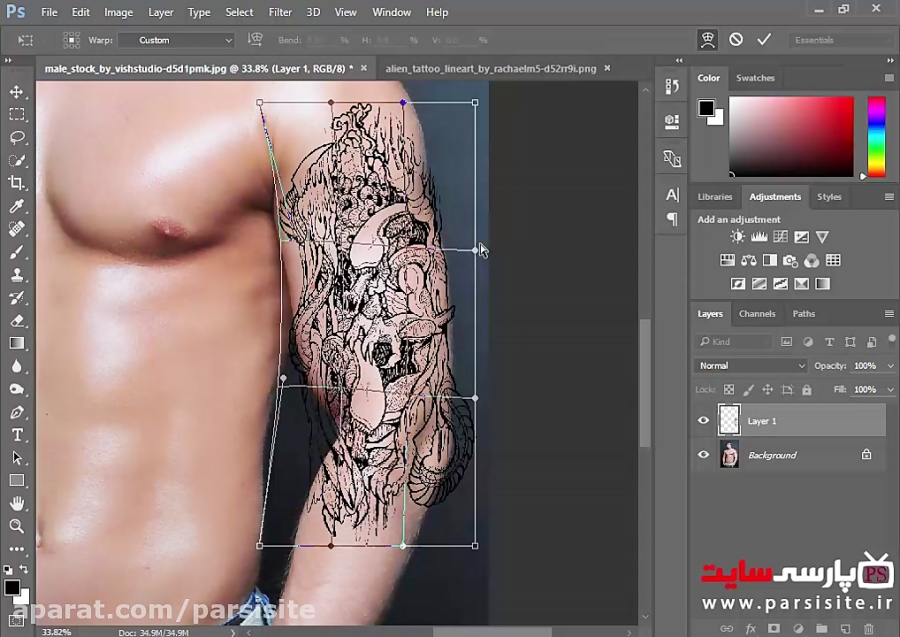This screenshot has height=637, width=900.
Task: Select the Clone Stamp tool
Action: click(x=17, y=275)
